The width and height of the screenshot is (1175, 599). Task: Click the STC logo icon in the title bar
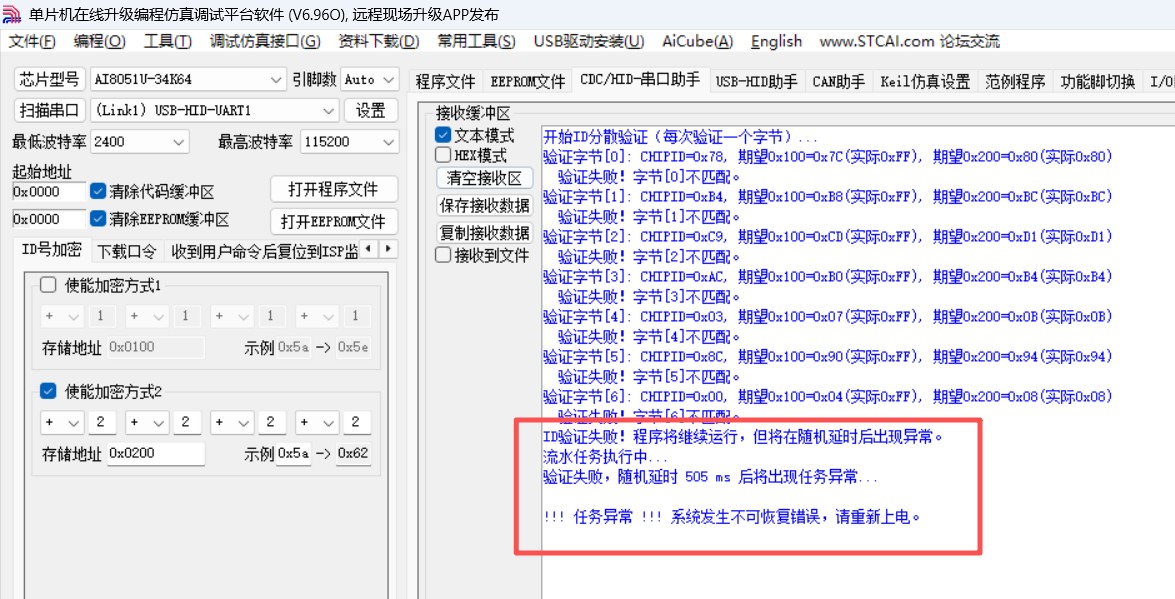pos(13,13)
